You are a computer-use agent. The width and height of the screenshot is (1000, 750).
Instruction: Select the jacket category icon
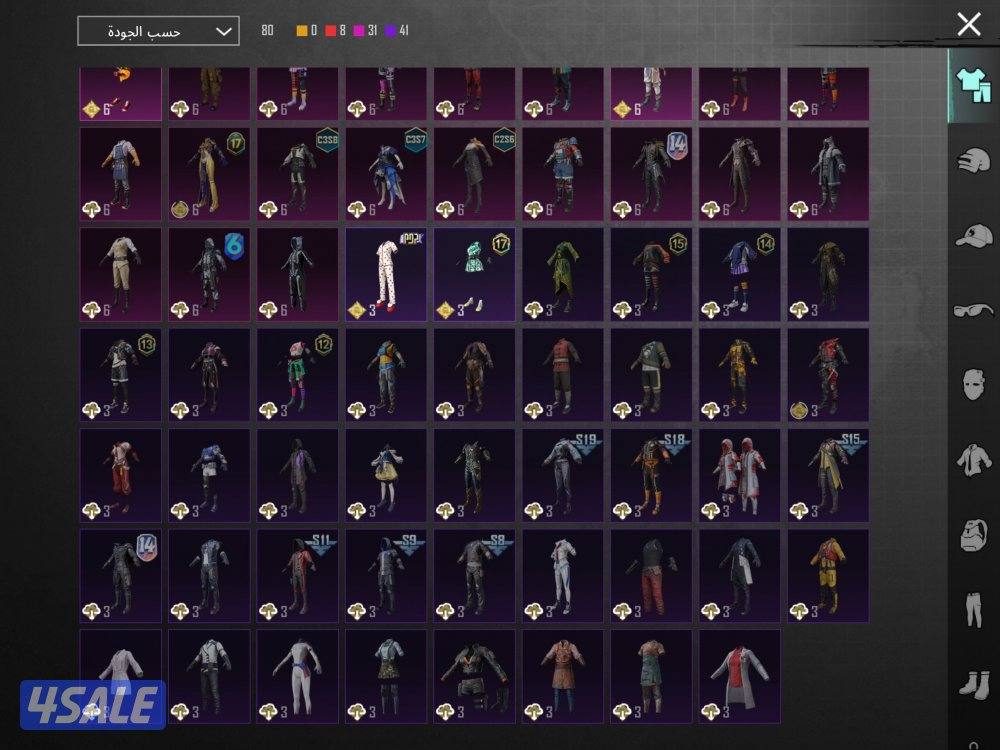coord(972,459)
